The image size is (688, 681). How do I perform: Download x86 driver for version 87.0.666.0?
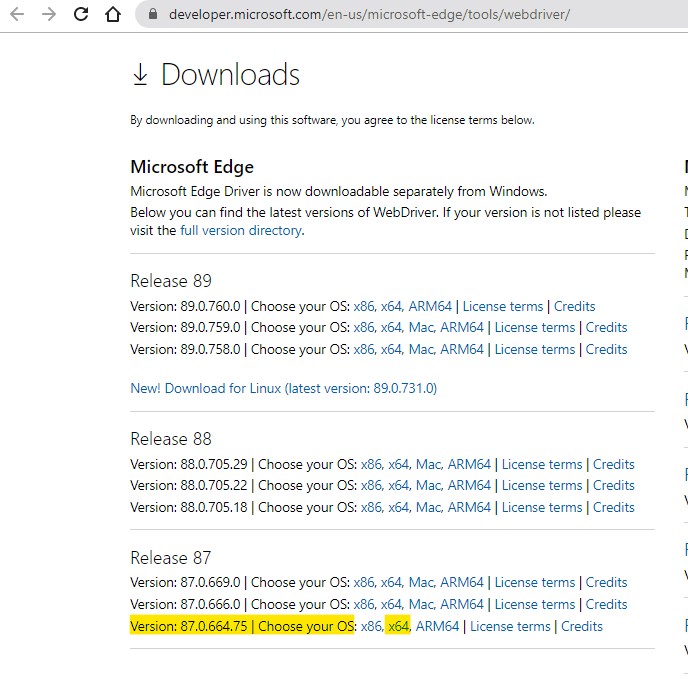(x=364, y=604)
